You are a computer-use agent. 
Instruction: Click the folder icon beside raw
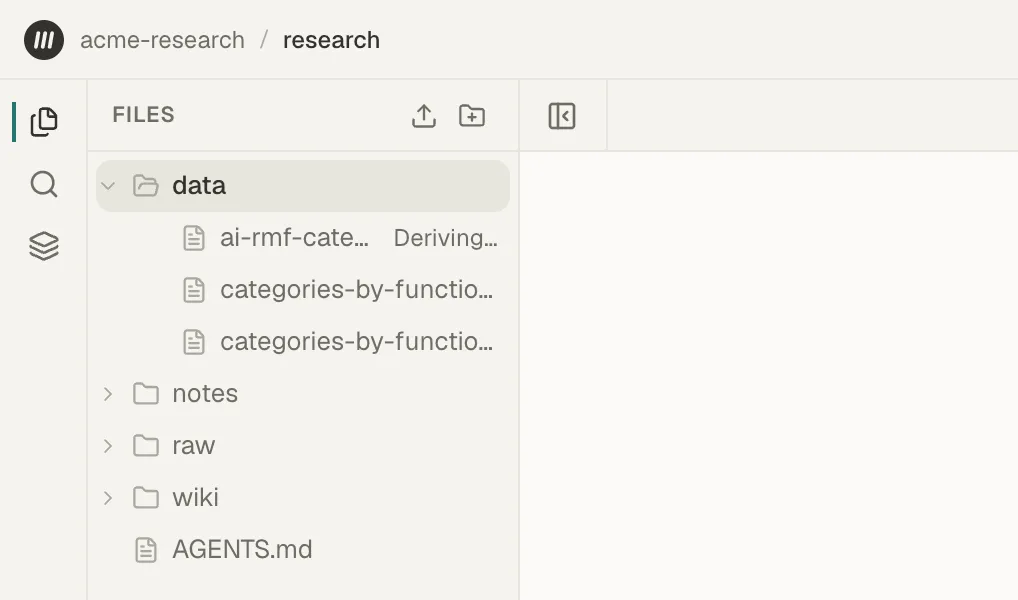coord(145,445)
